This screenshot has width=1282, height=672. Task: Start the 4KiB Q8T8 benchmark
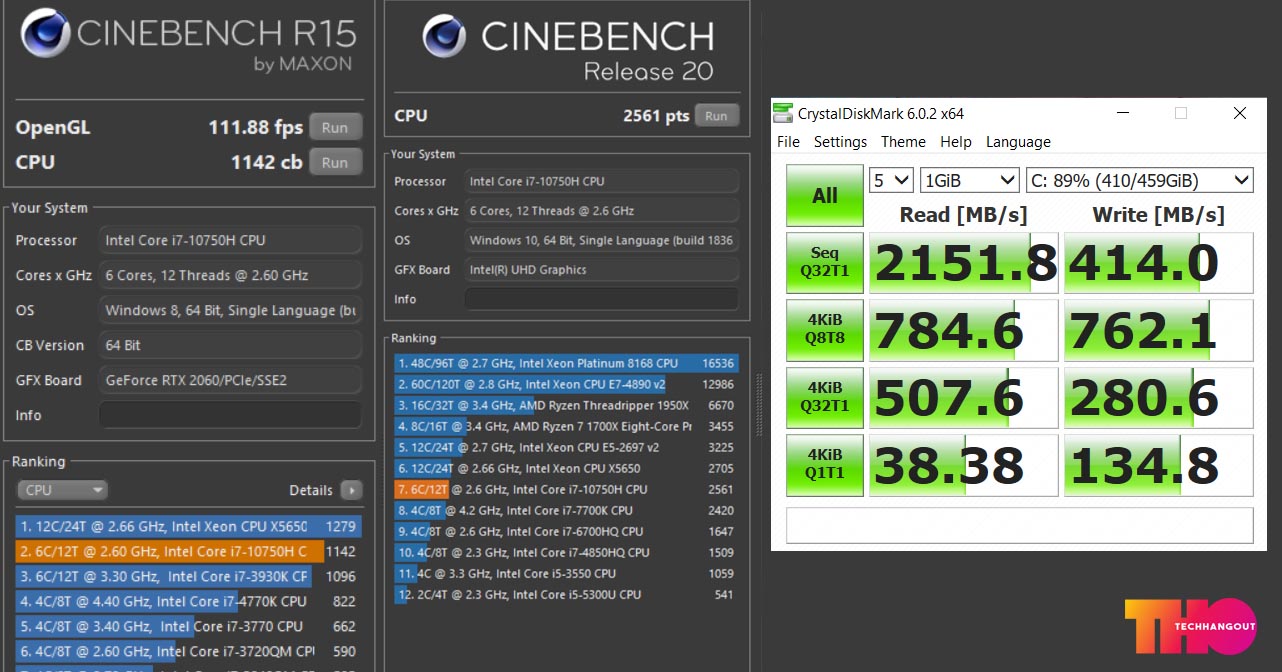pyautogui.click(x=825, y=330)
